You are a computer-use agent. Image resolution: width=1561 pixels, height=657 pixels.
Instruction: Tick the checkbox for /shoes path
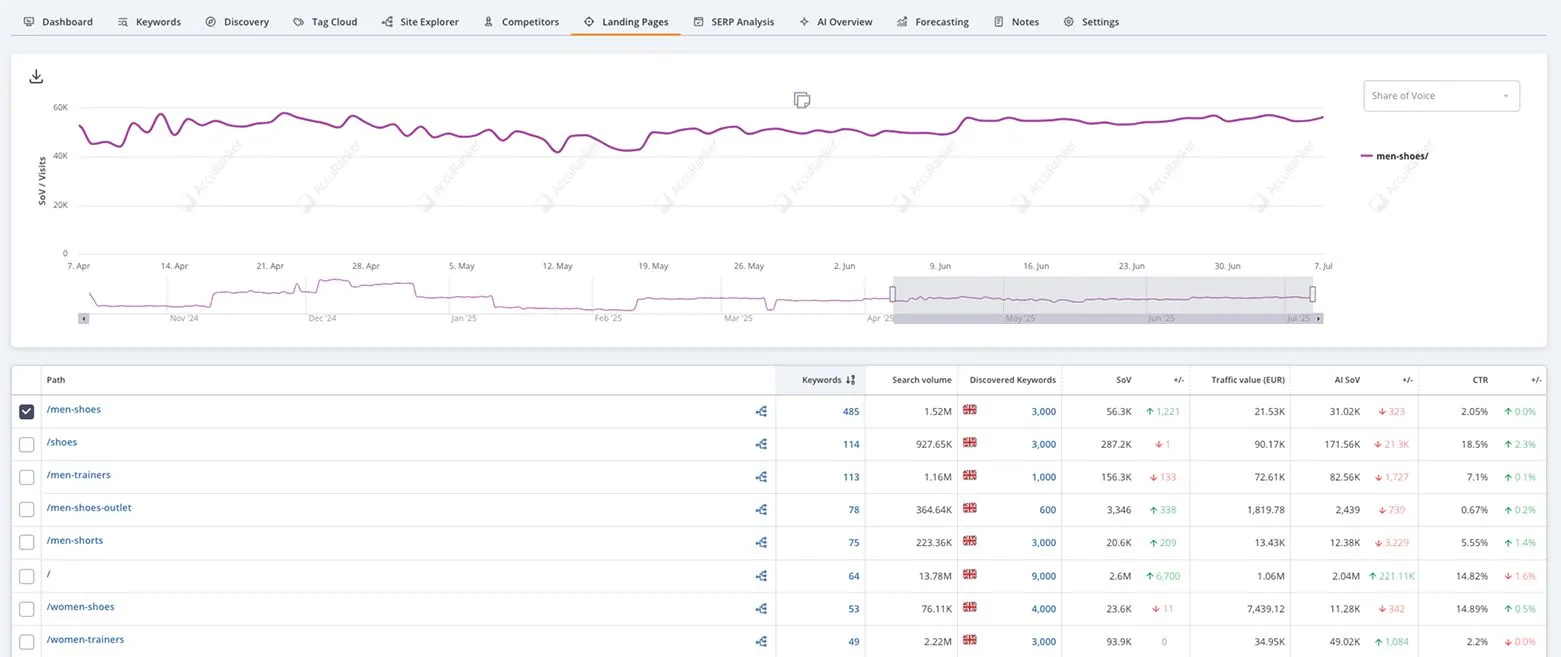pyautogui.click(x=27, y=445)
